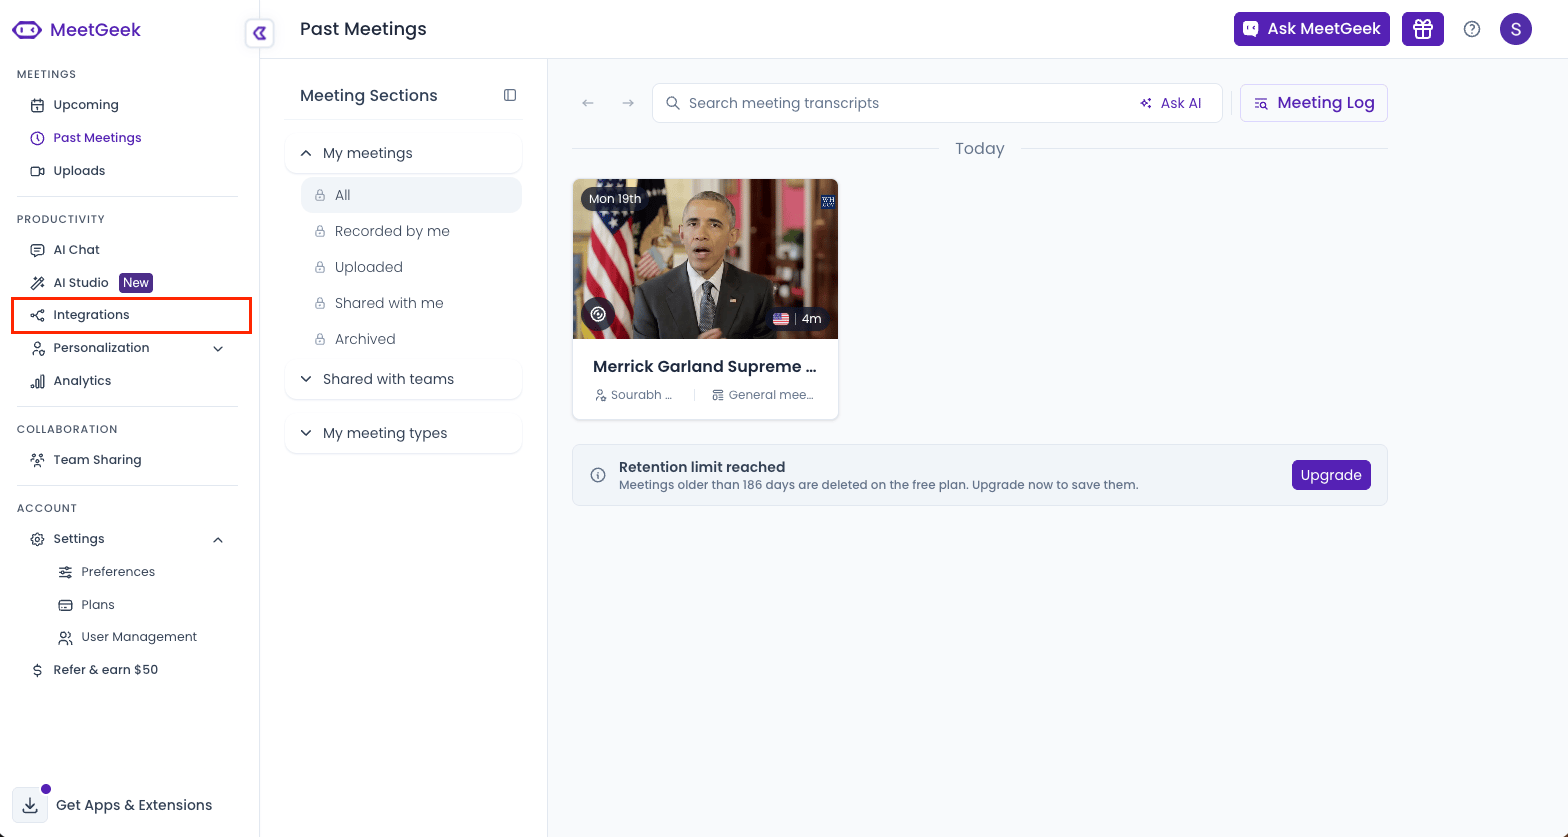This screenshot has width=1568, height=837.
Task: Open the help question mark icon
Action: pos(1472,29)
